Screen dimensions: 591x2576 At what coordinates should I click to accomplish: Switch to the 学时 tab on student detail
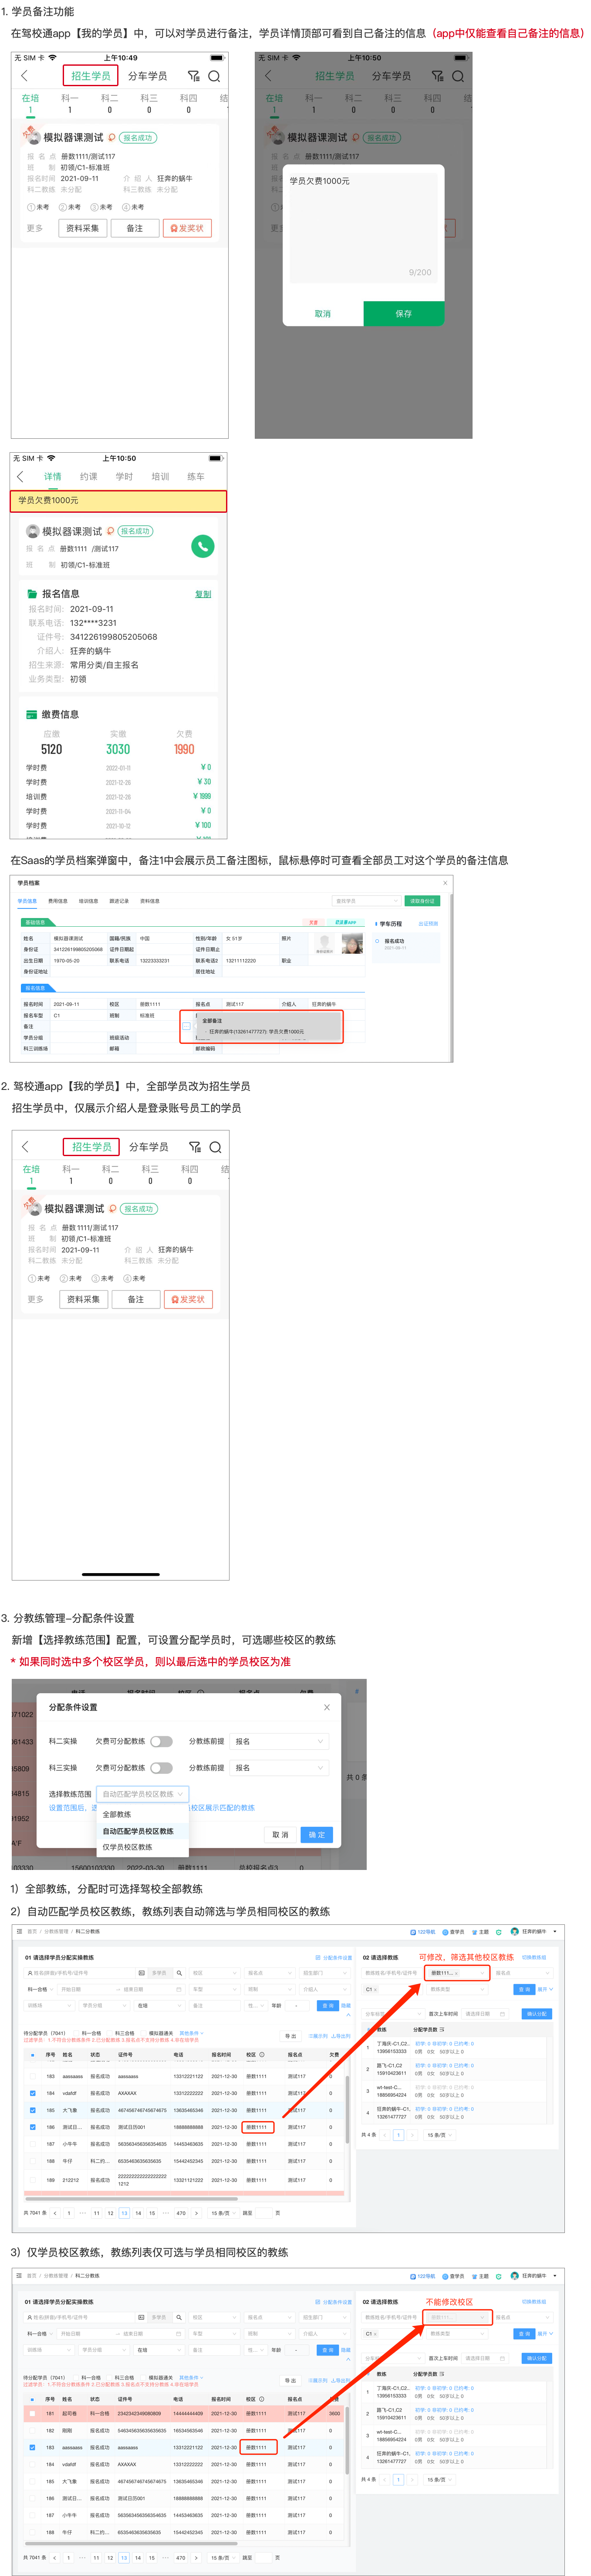[x=124, y=476]
